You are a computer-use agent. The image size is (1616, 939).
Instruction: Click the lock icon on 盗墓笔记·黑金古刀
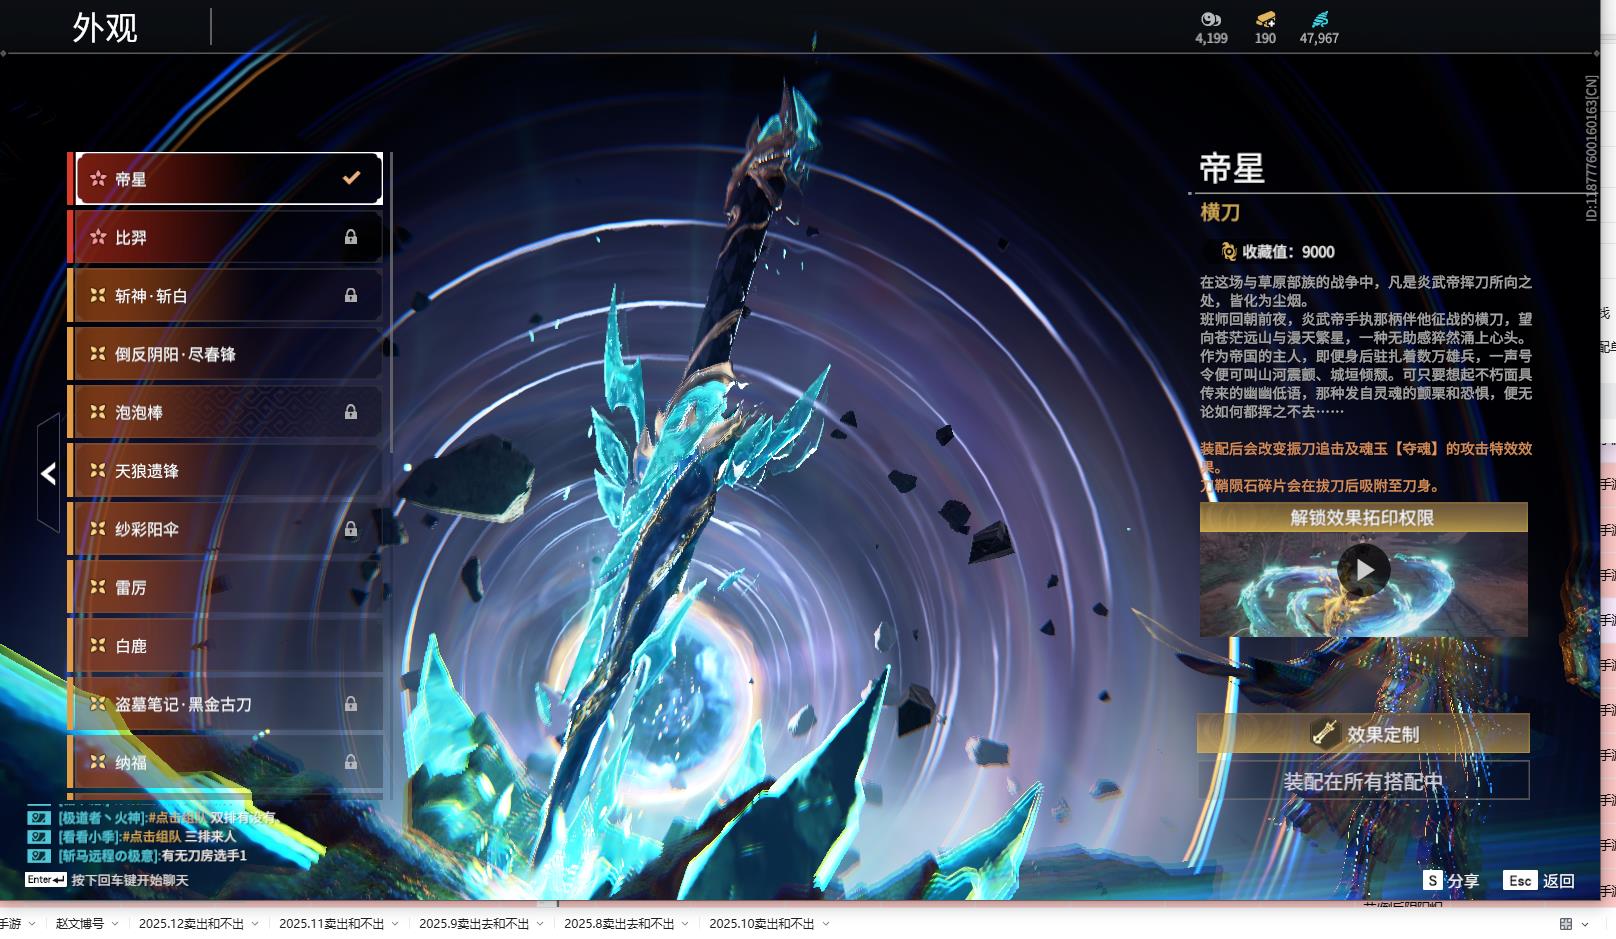click(351, 704)
